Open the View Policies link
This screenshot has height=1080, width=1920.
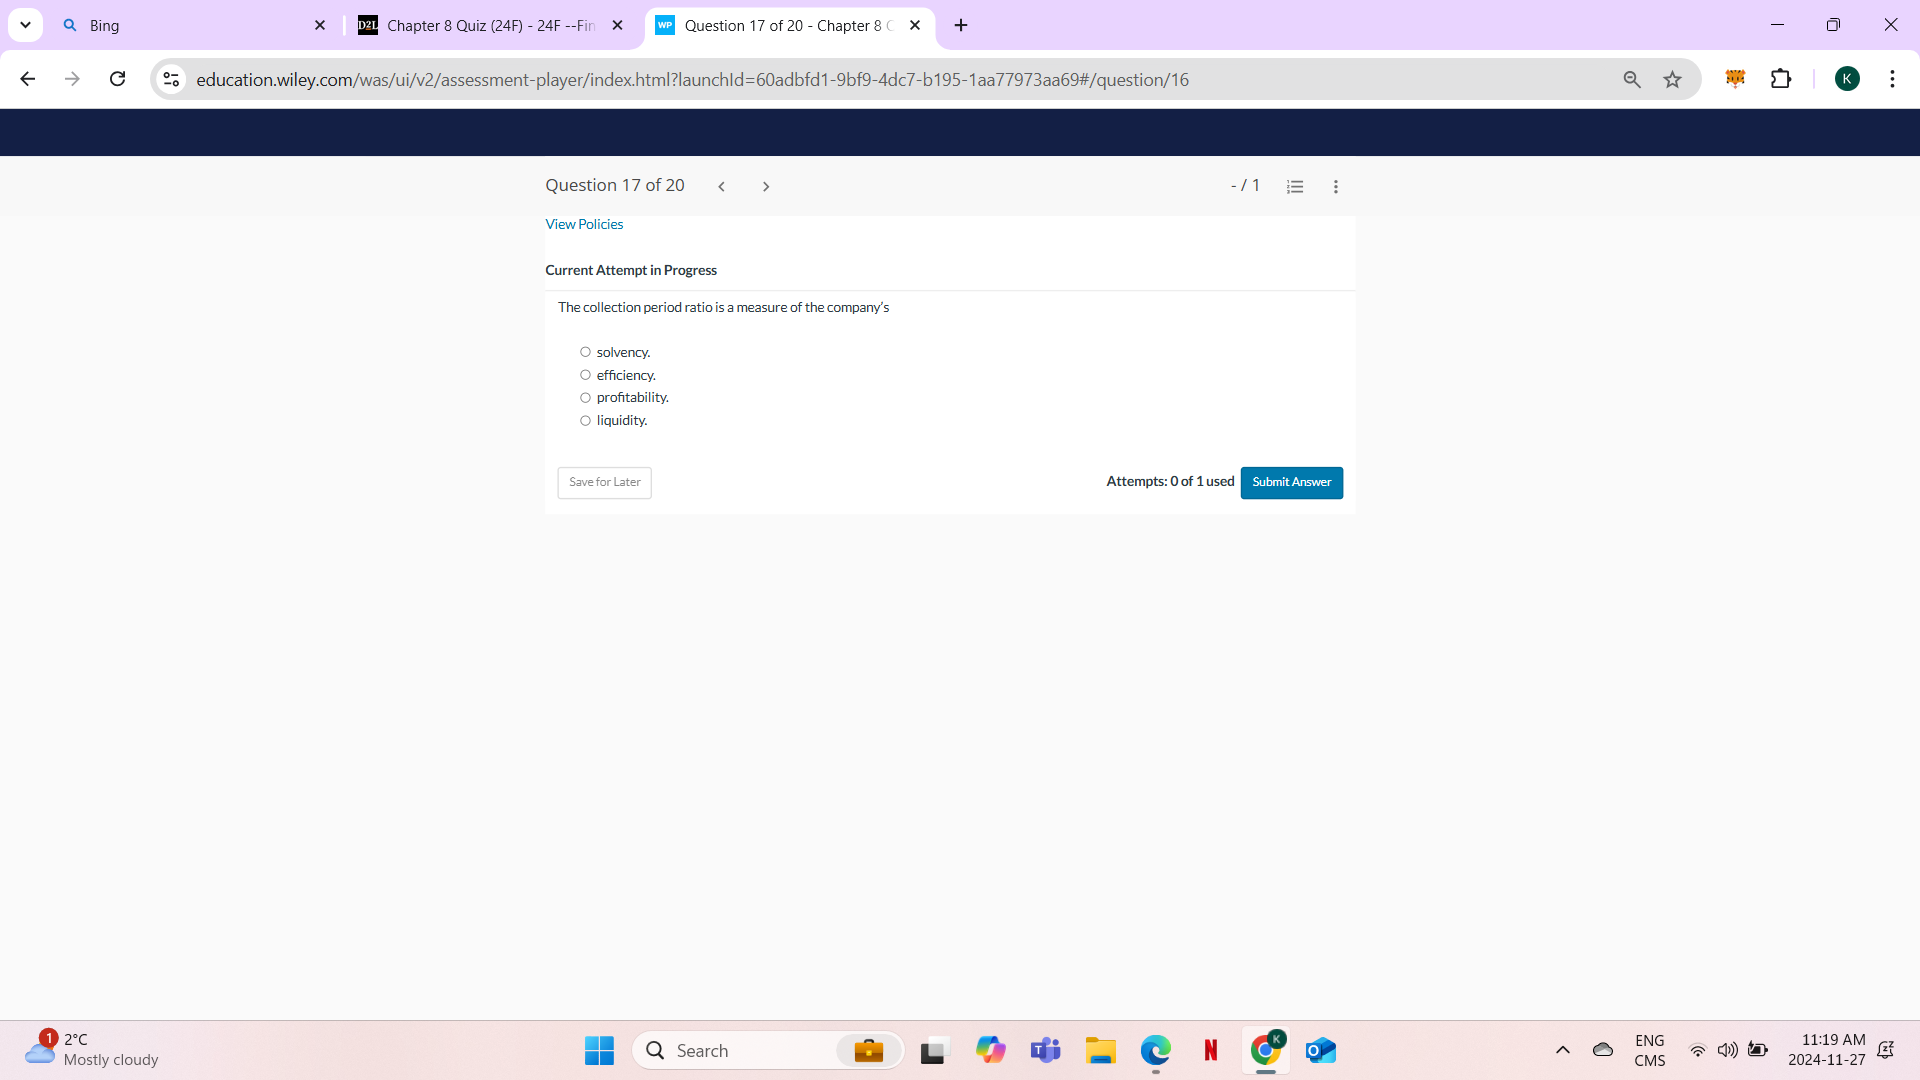click(x=584, y=224)
